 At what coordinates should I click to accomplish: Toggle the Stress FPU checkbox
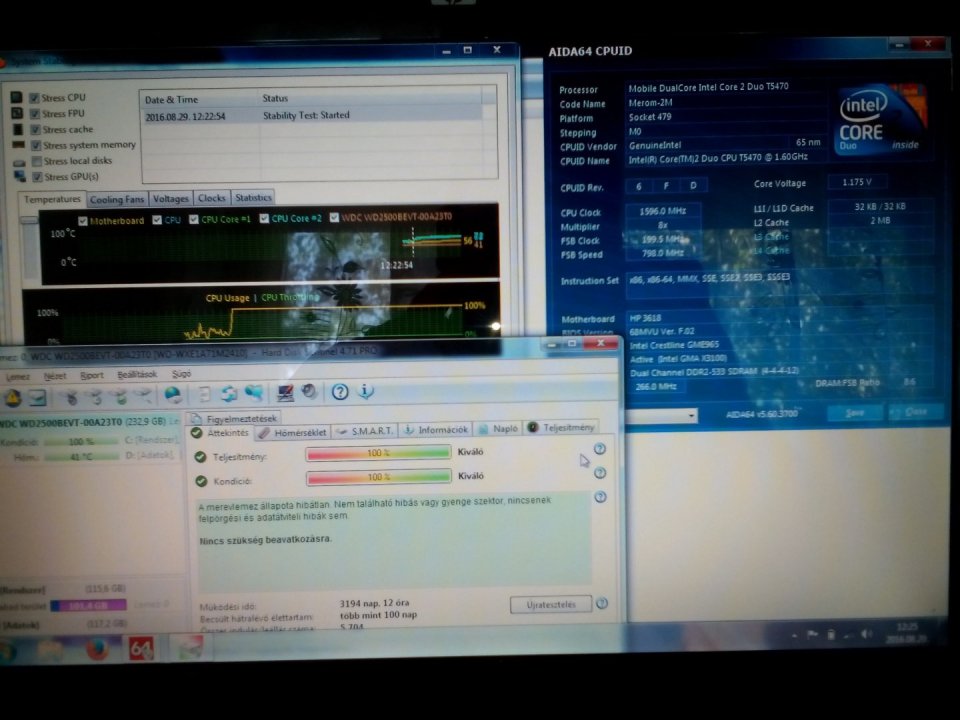(x=35, y=114)
